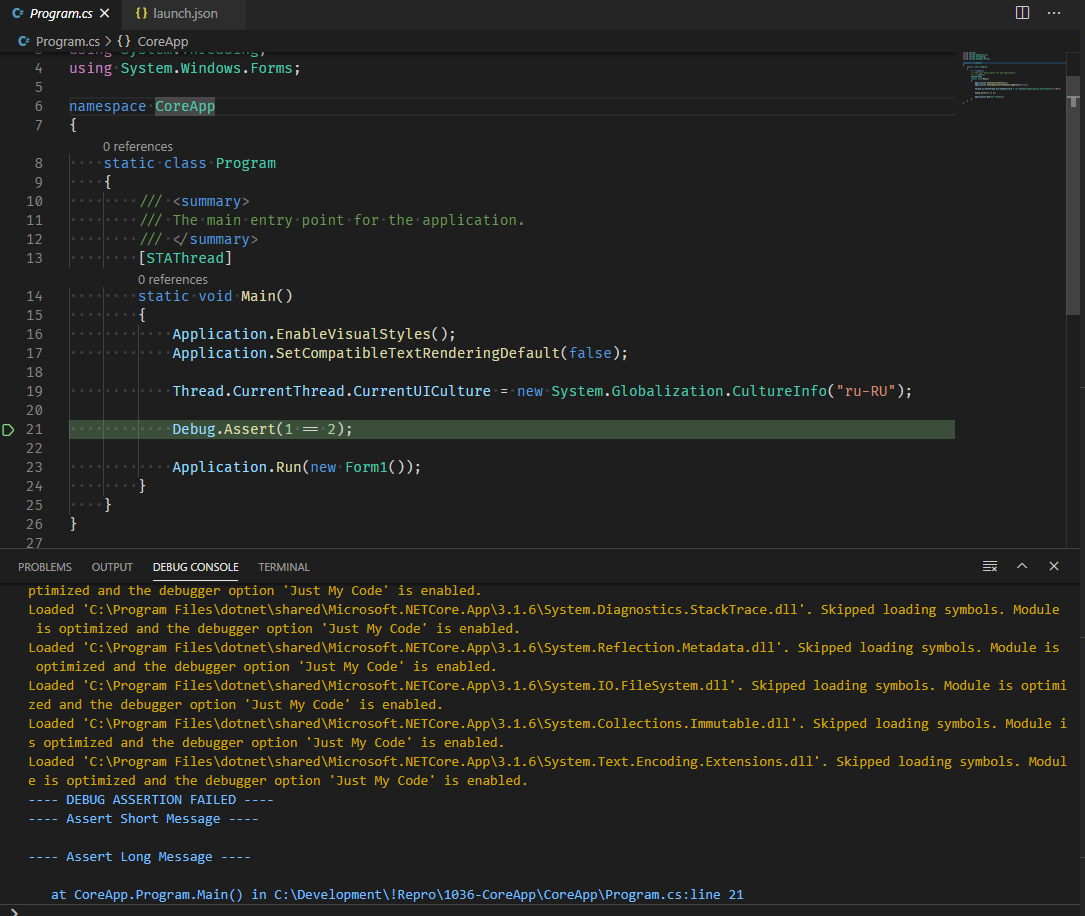This screenshot has height=916, width=1085.
Task: Click the 'static class Program' declaration
Action: (190, 163)
